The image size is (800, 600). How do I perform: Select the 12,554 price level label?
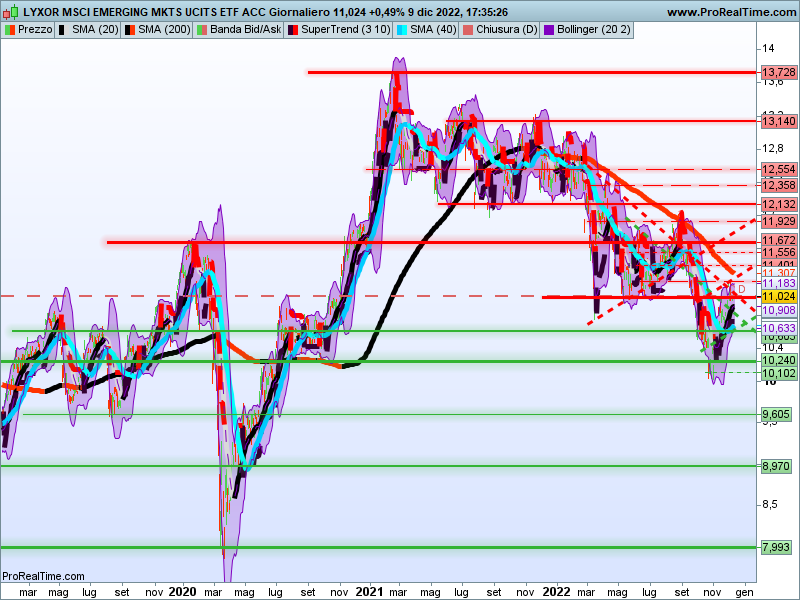pos(779,169)
